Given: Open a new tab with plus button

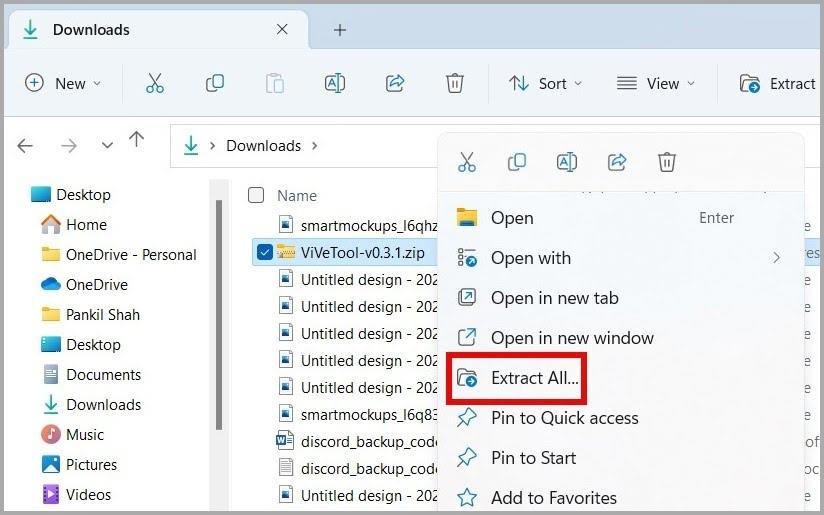Looking at the screenshot, I should click(340, 30).
